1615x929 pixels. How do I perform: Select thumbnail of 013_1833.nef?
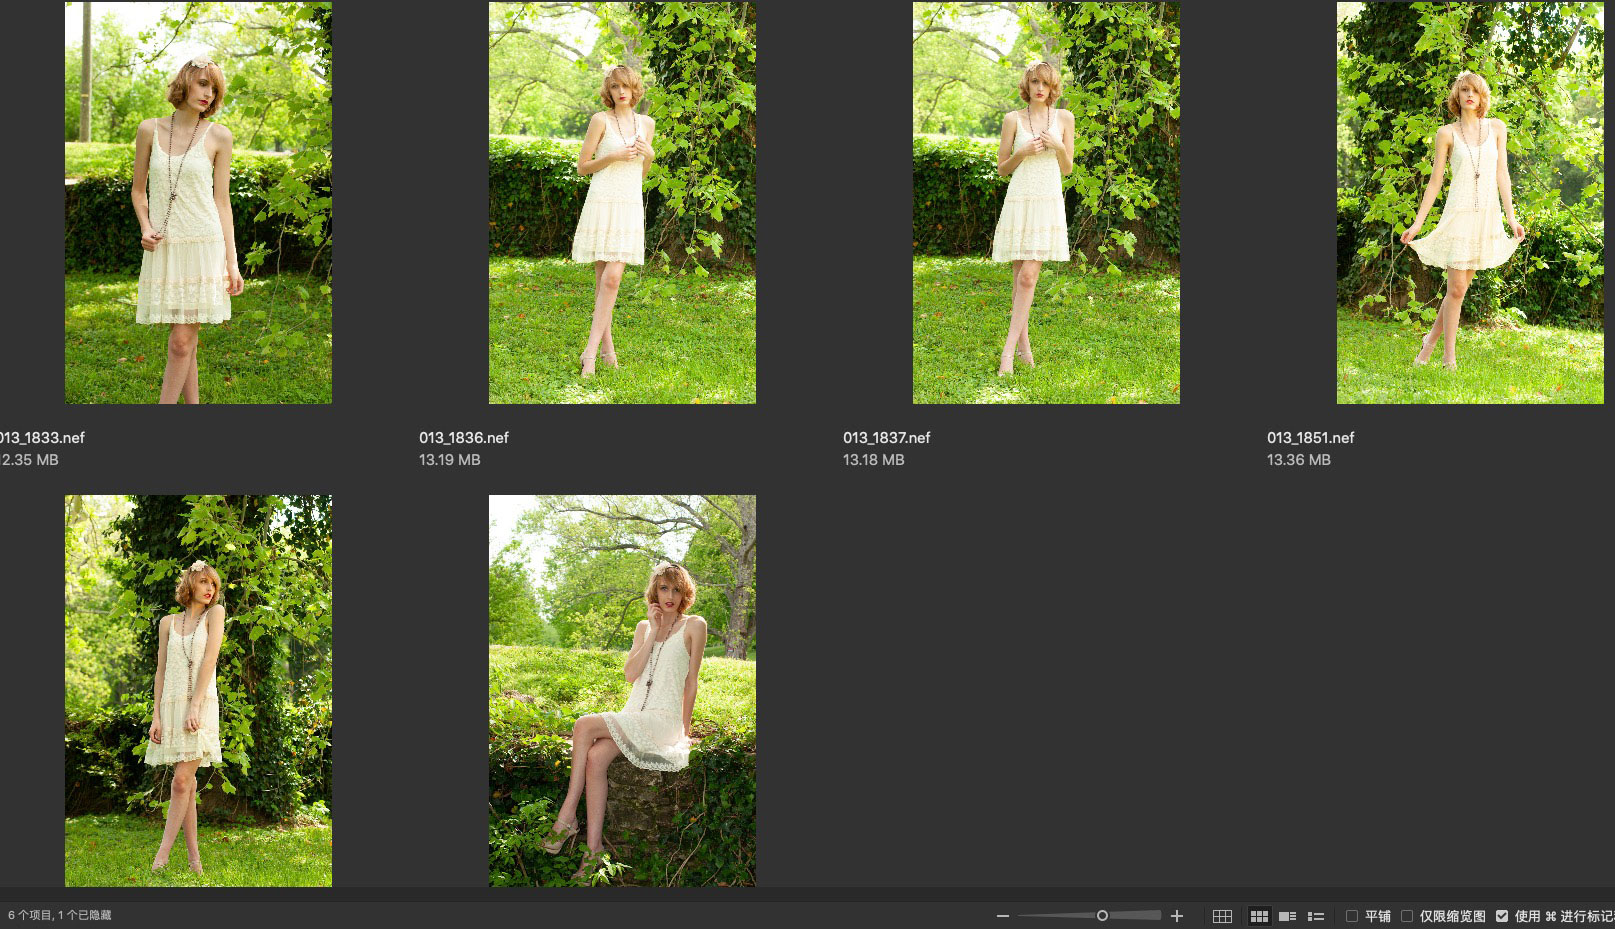[198, 203]
